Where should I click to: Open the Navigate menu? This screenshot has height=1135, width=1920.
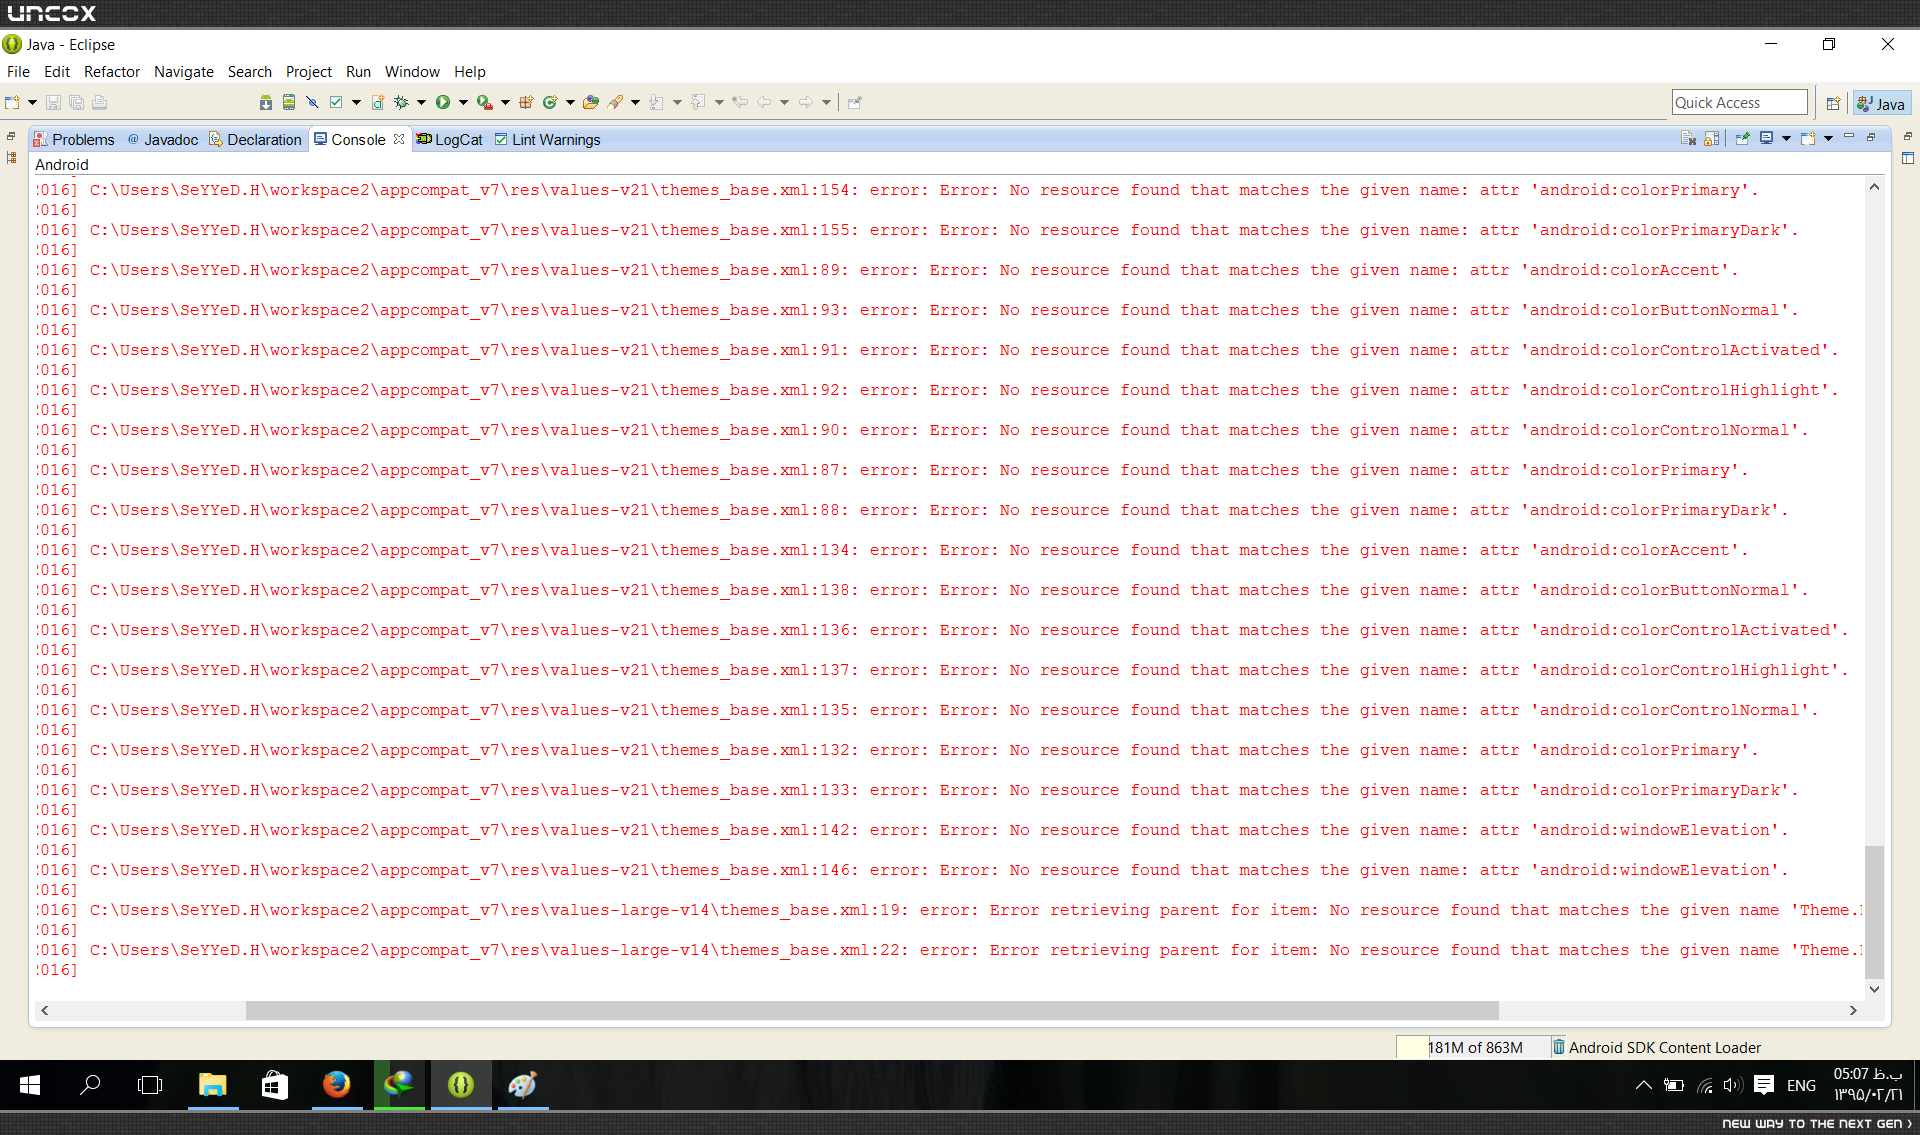pyautogui.click(x=184, y=72)
